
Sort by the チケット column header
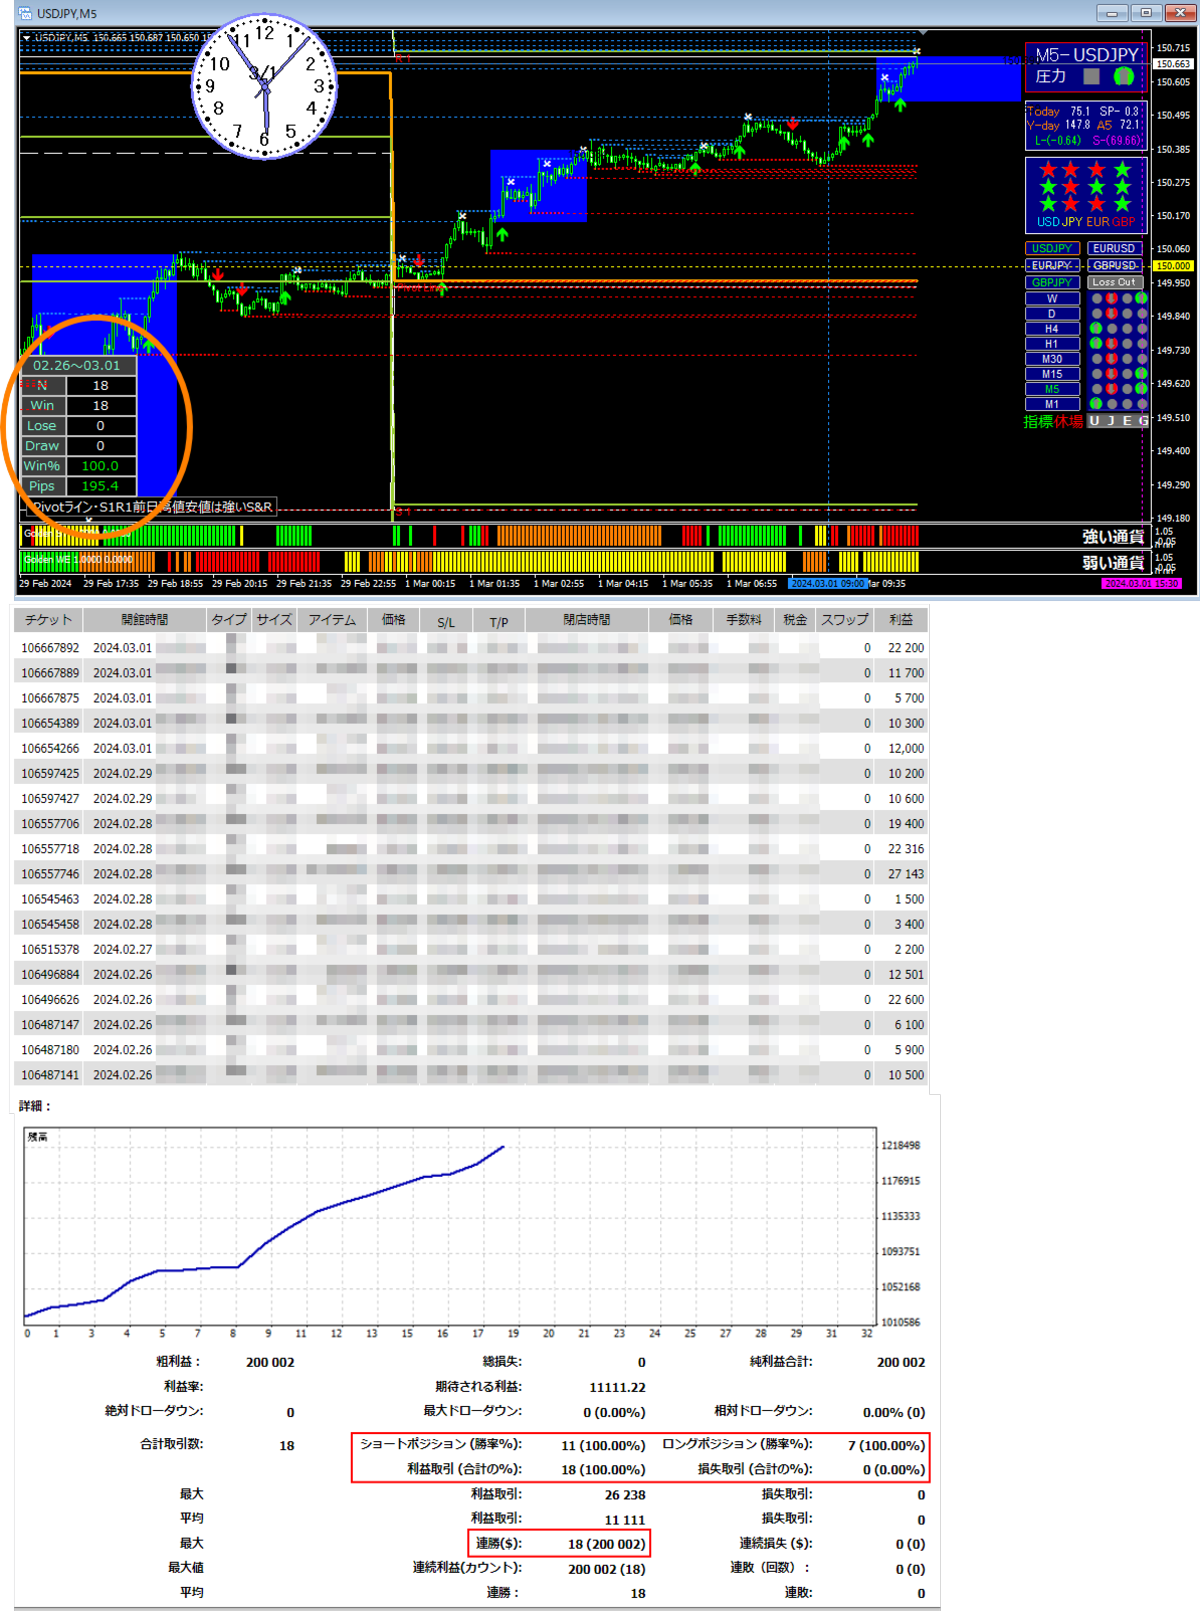[48, 620]
